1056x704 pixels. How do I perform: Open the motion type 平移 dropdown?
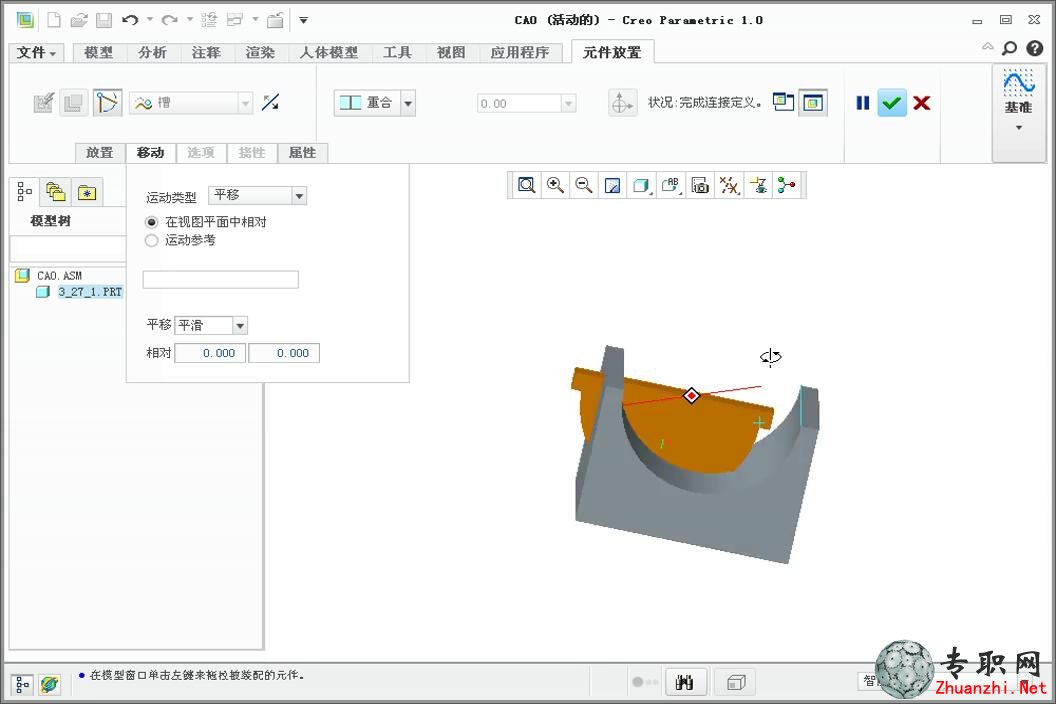click(300, 195)
